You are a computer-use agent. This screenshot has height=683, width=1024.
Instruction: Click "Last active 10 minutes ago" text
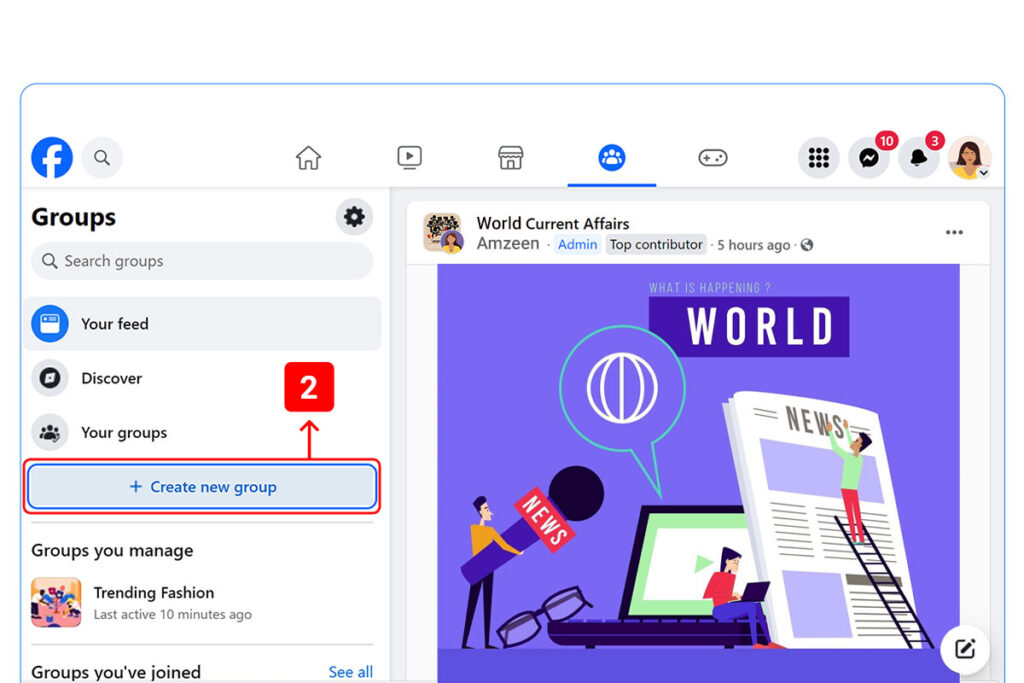point(172,614)
